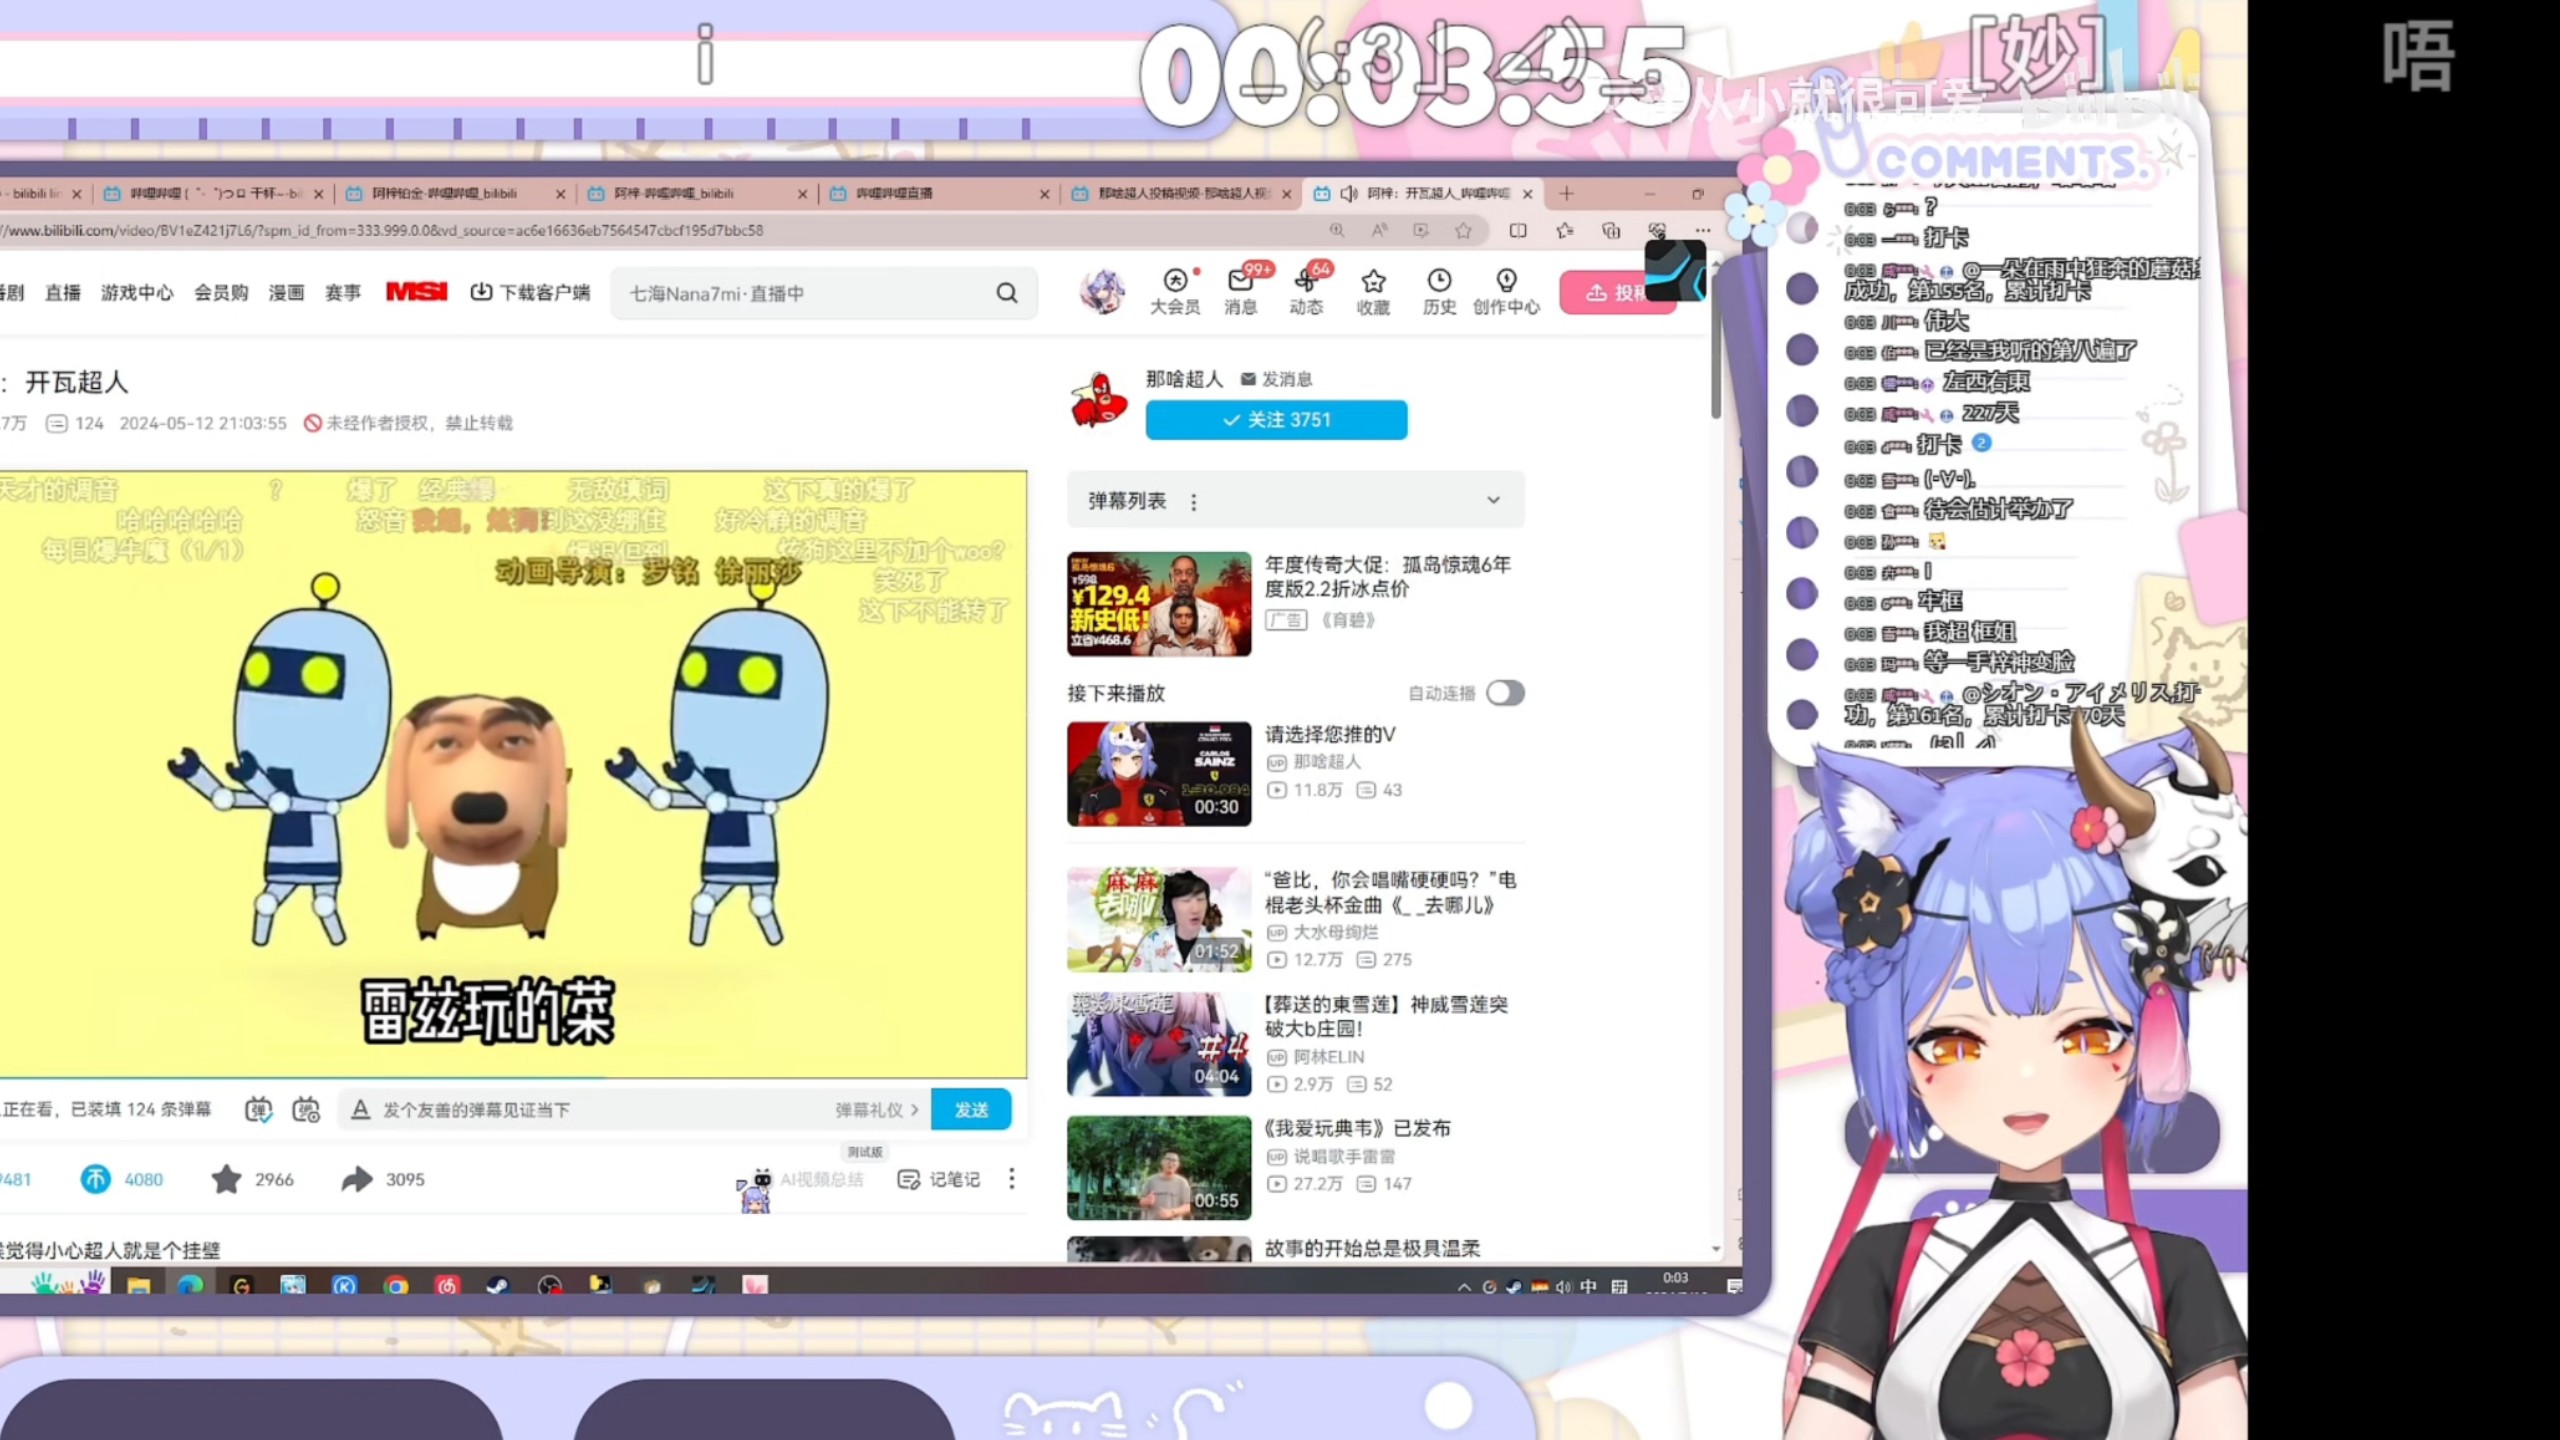This screenshot has width=2560, height=1440.
Task: Open the 直播 navigation item
Action: pos(63,293)
